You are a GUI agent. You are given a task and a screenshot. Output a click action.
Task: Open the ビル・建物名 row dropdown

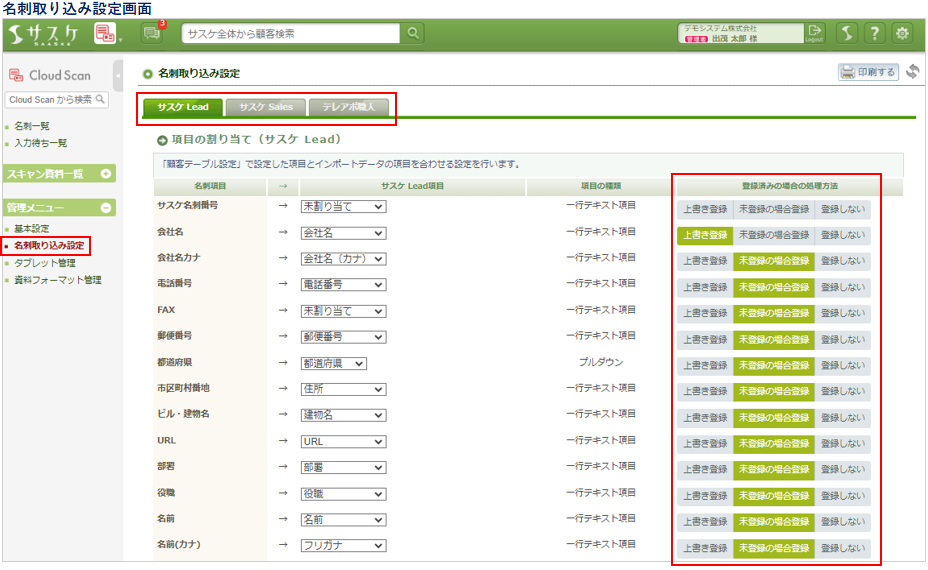click(x=343, y=416)
